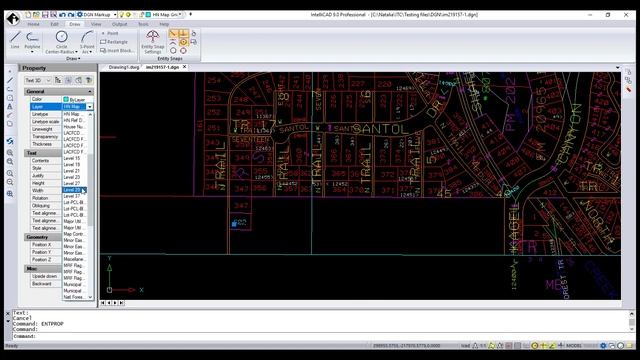Click the Undo arrow in quick access toolbar
This screenshot has width=640, height=360.
point(62,15)
